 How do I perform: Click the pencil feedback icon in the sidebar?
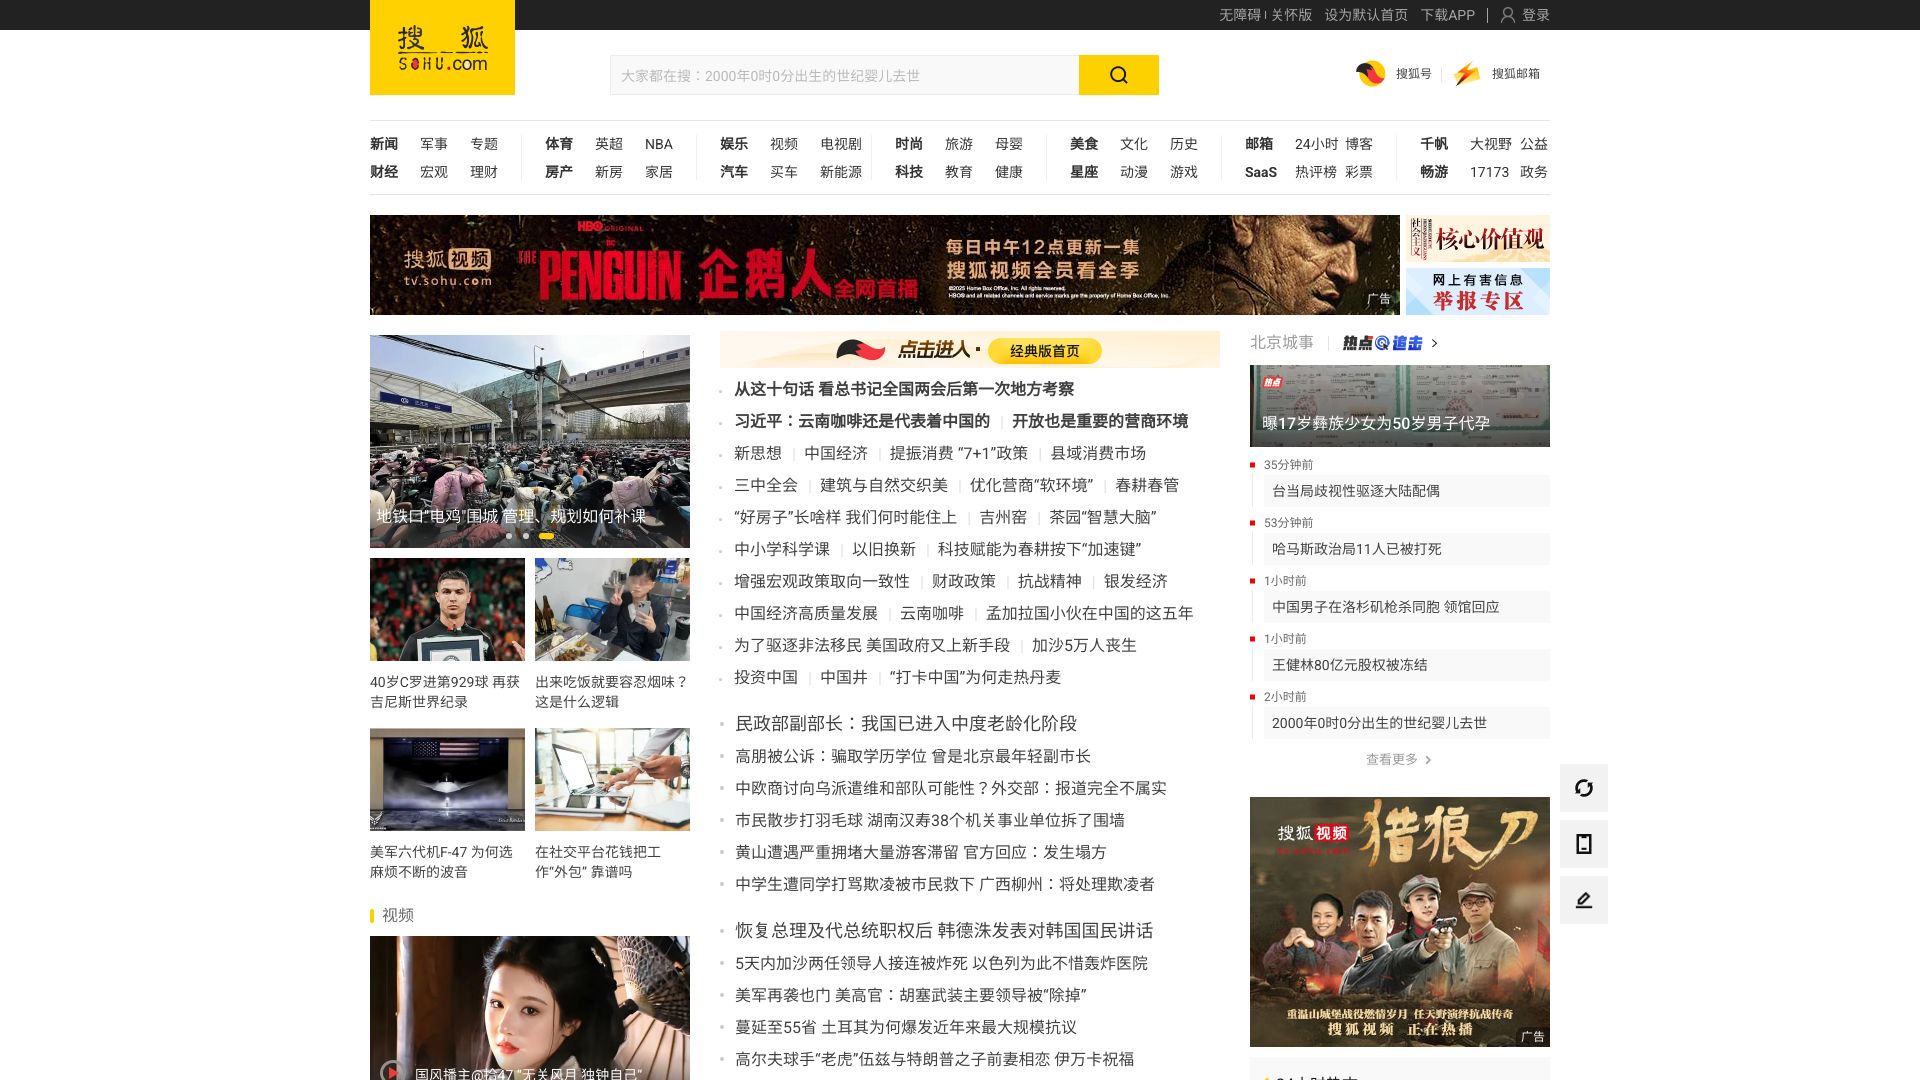tap(1583, 900)
